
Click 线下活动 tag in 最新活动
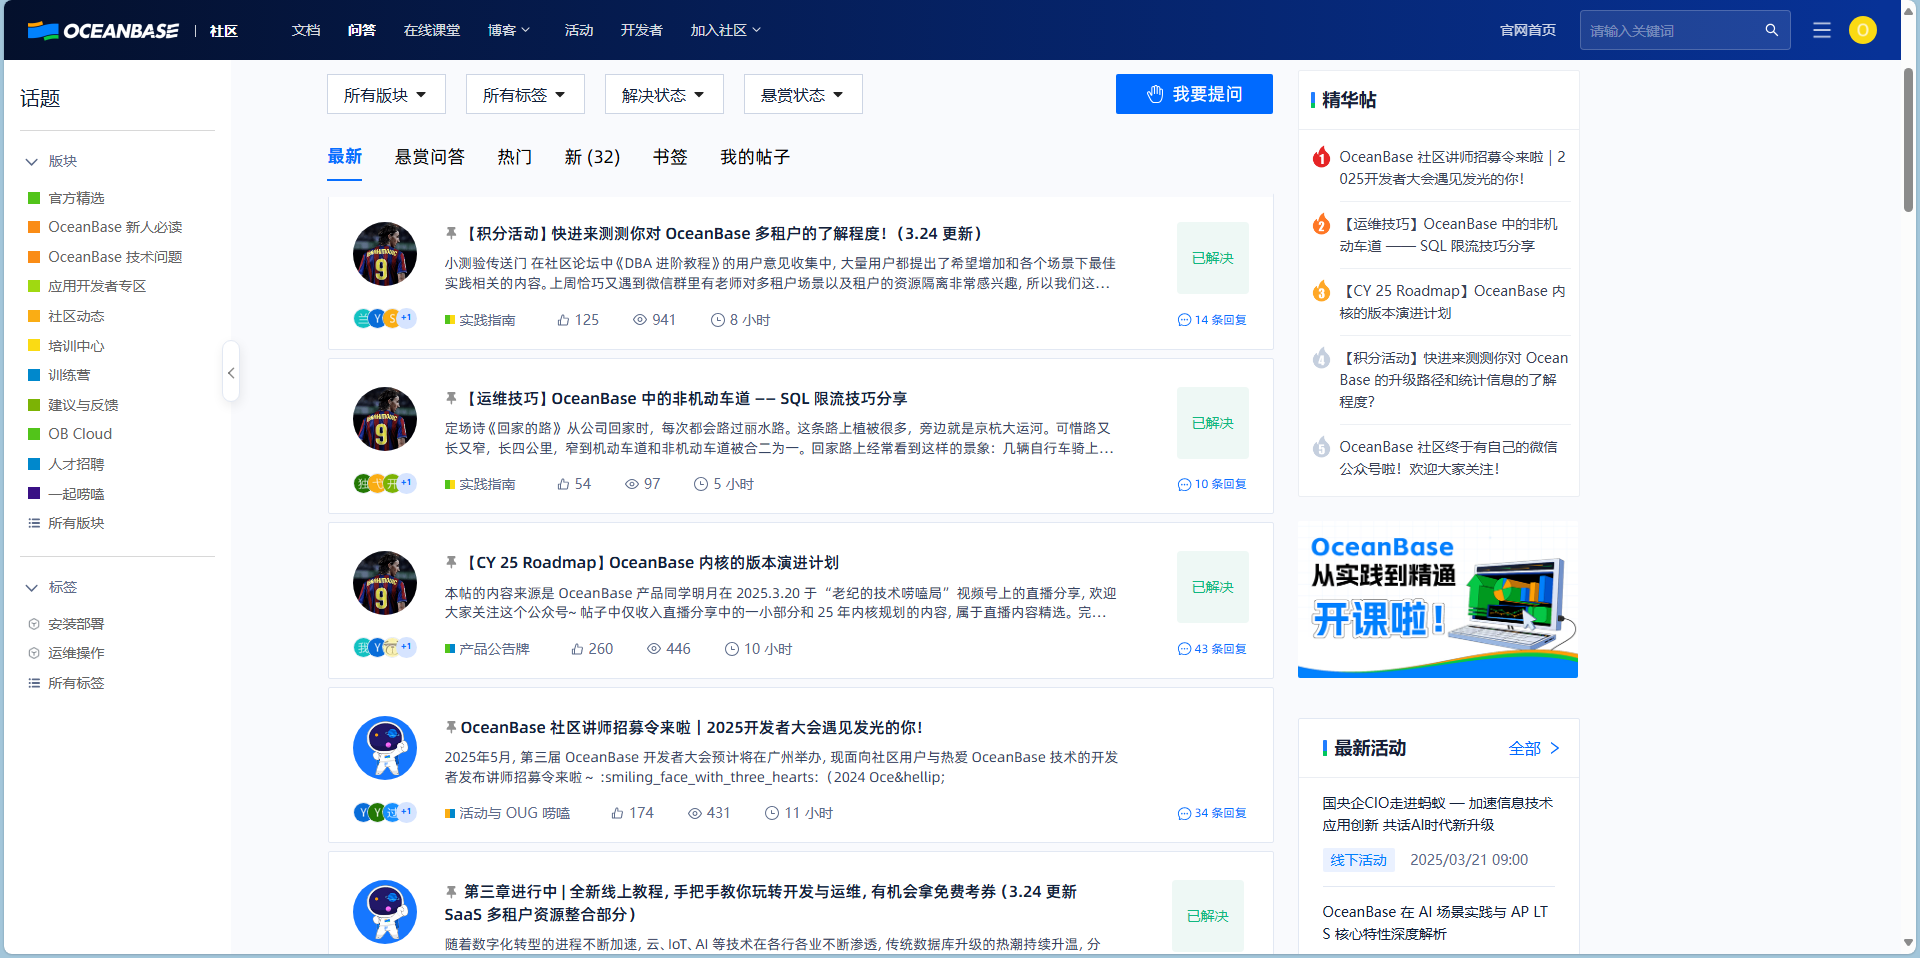coord(1358,860)
